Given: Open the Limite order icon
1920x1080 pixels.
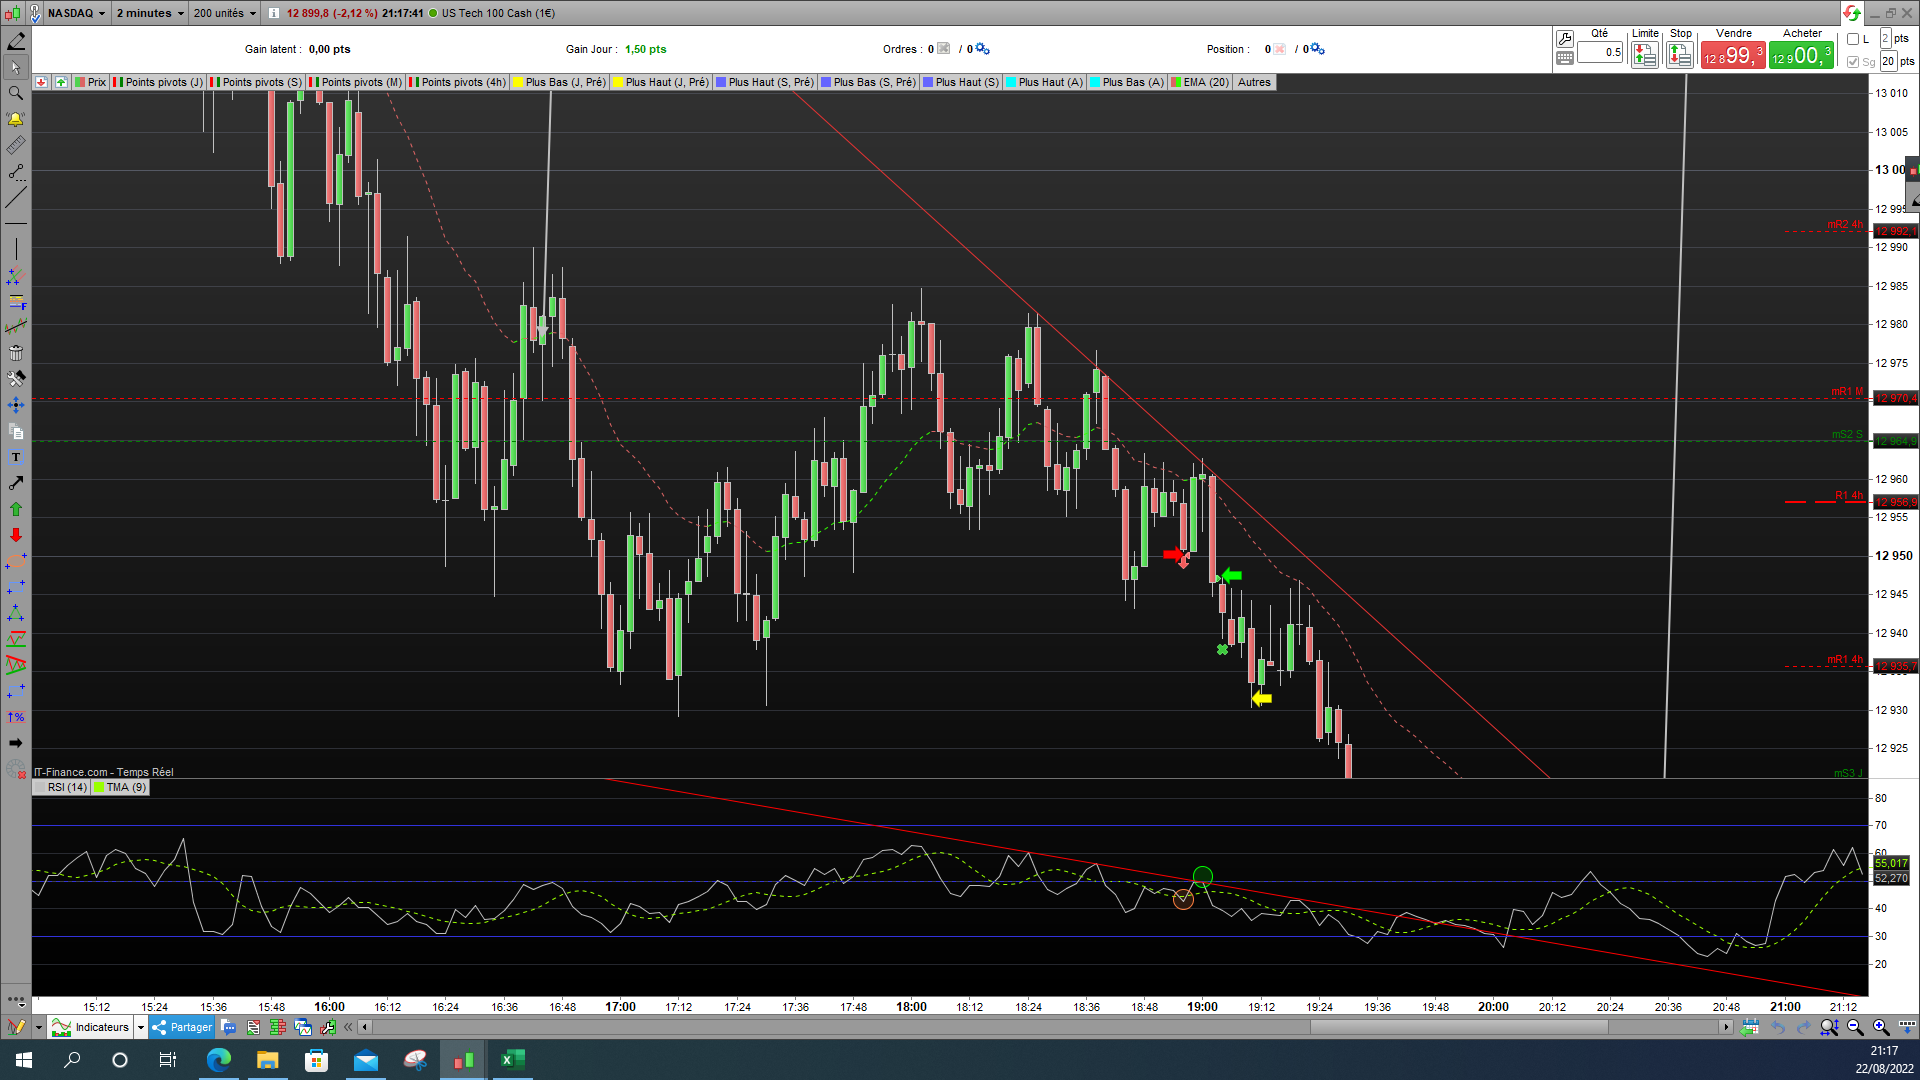Looking at the screenshot, I should coord(1644,56).
